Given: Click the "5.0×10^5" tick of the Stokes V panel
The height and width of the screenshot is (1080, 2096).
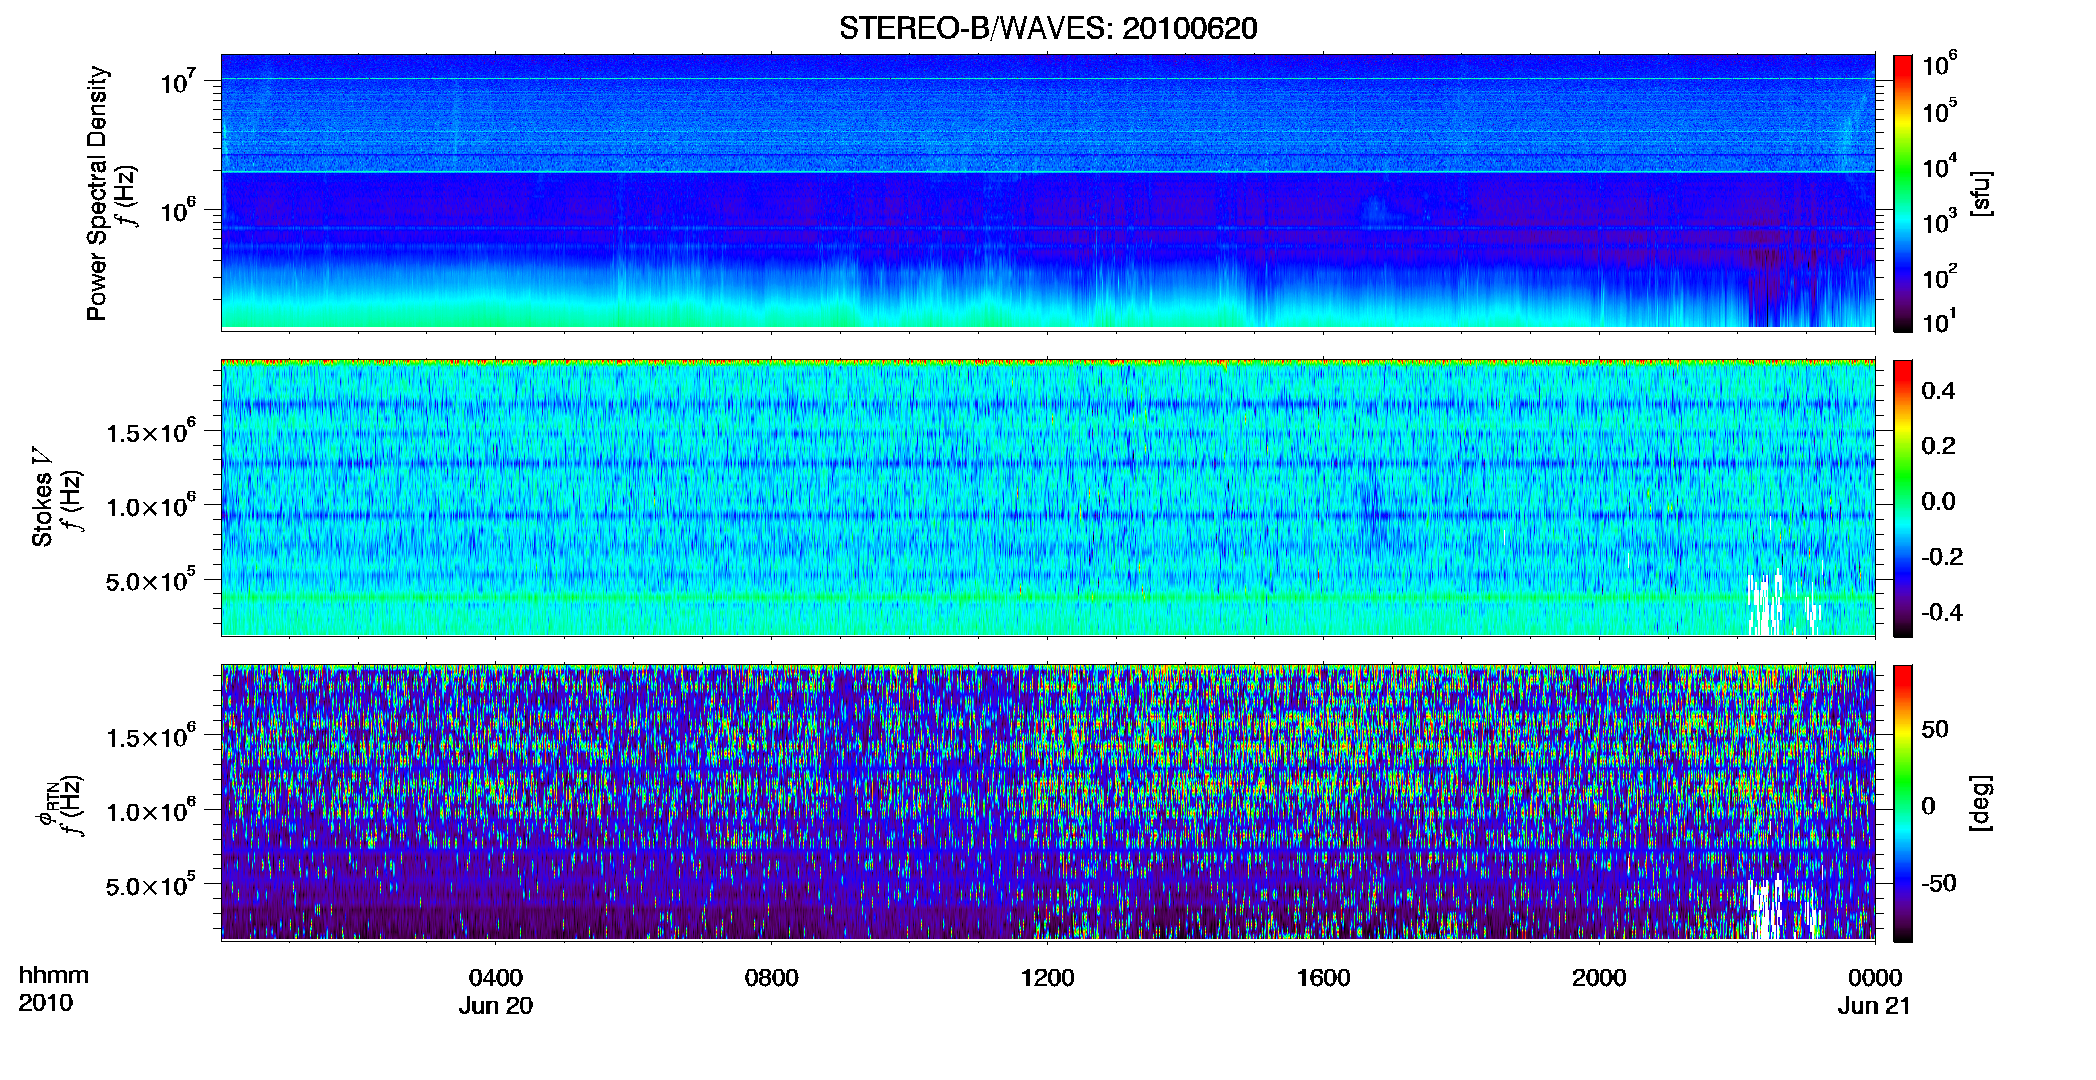Looking at the screenshot, I should (151, 580).
